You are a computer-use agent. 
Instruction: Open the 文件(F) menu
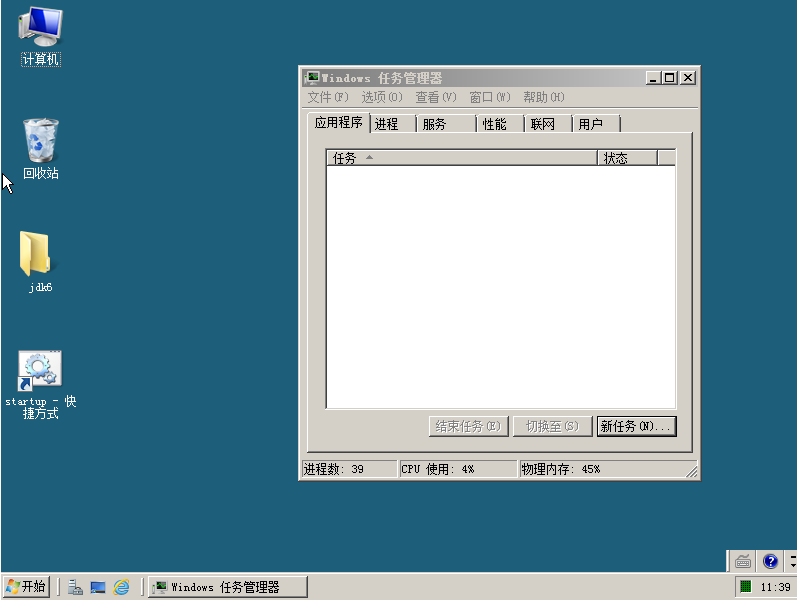(328, 97)
